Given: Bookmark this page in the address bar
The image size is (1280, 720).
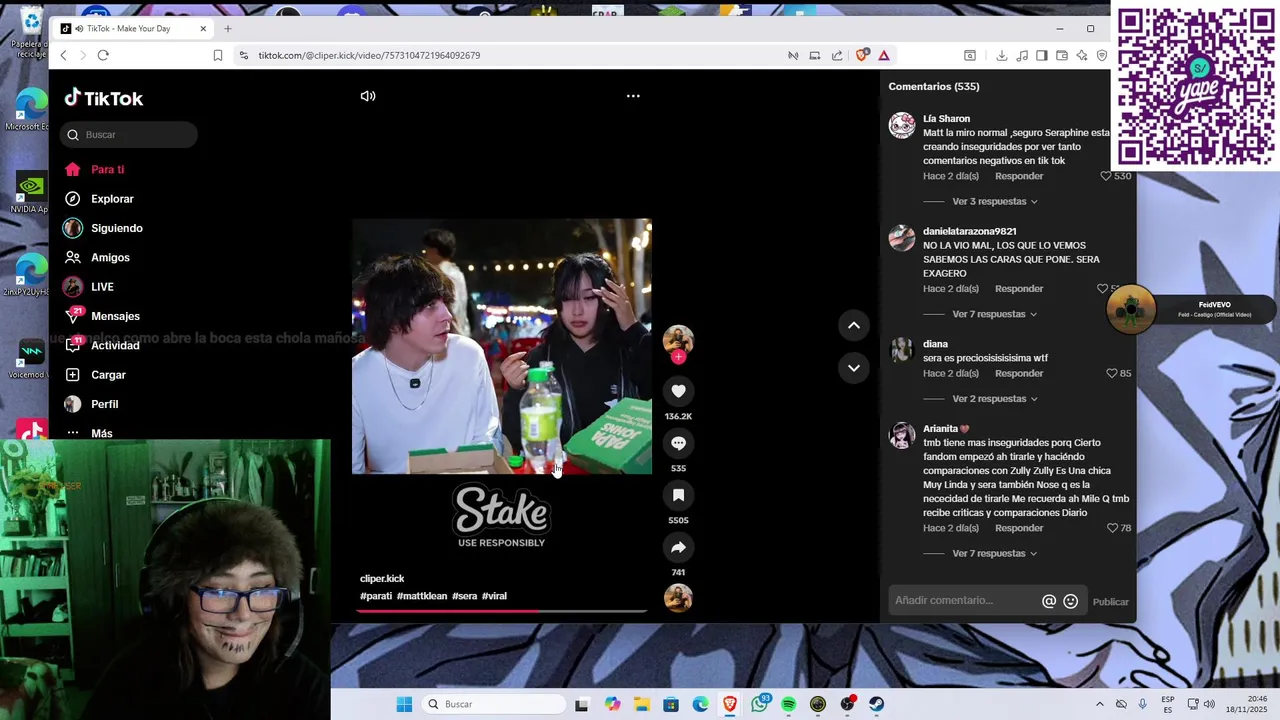Looking at the screenshot, I should click(218, 55).
